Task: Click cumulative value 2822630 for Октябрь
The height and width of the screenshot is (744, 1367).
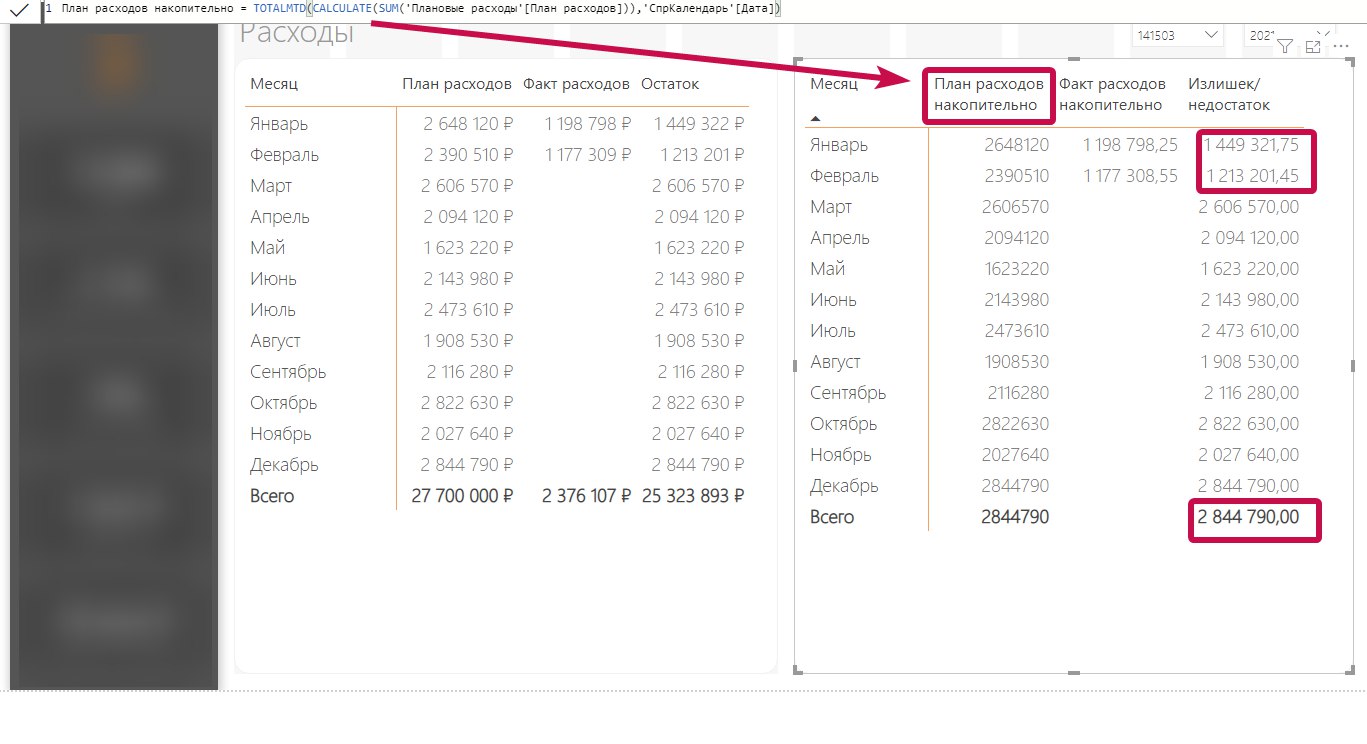Action: click(x=1015, y=424)
